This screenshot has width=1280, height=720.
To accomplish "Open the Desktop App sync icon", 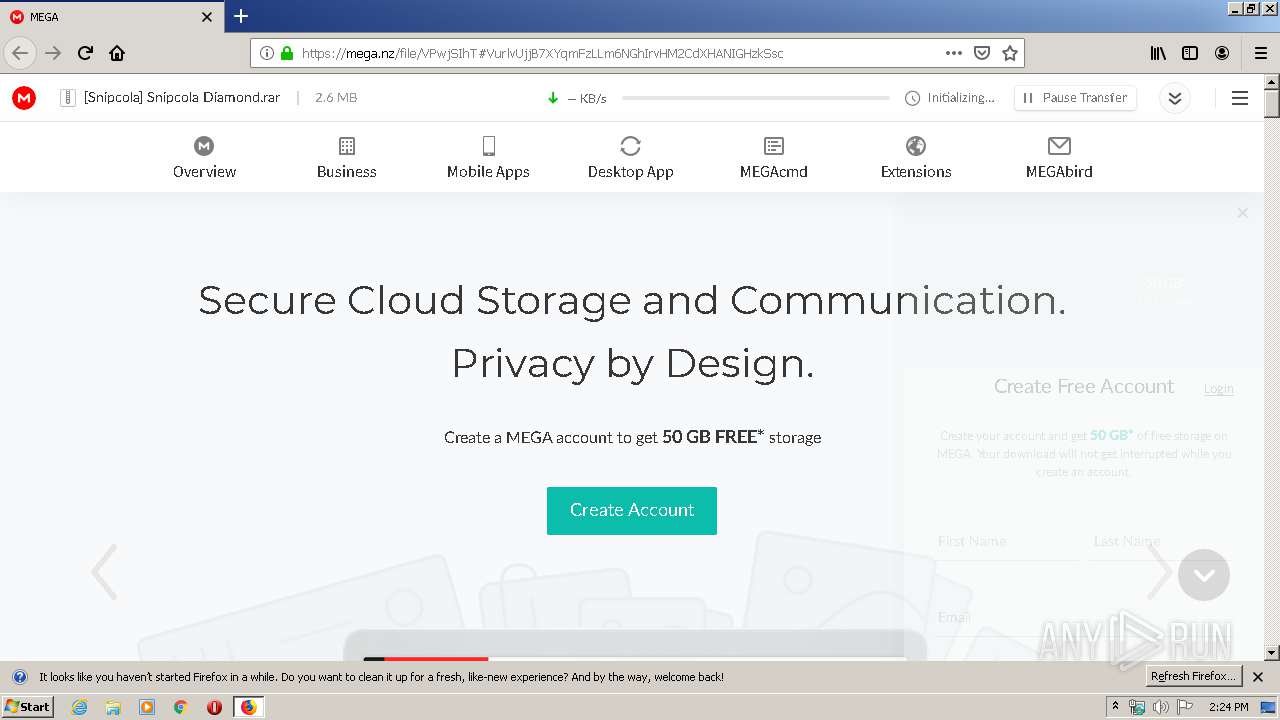I will click(x=630, y=146).
